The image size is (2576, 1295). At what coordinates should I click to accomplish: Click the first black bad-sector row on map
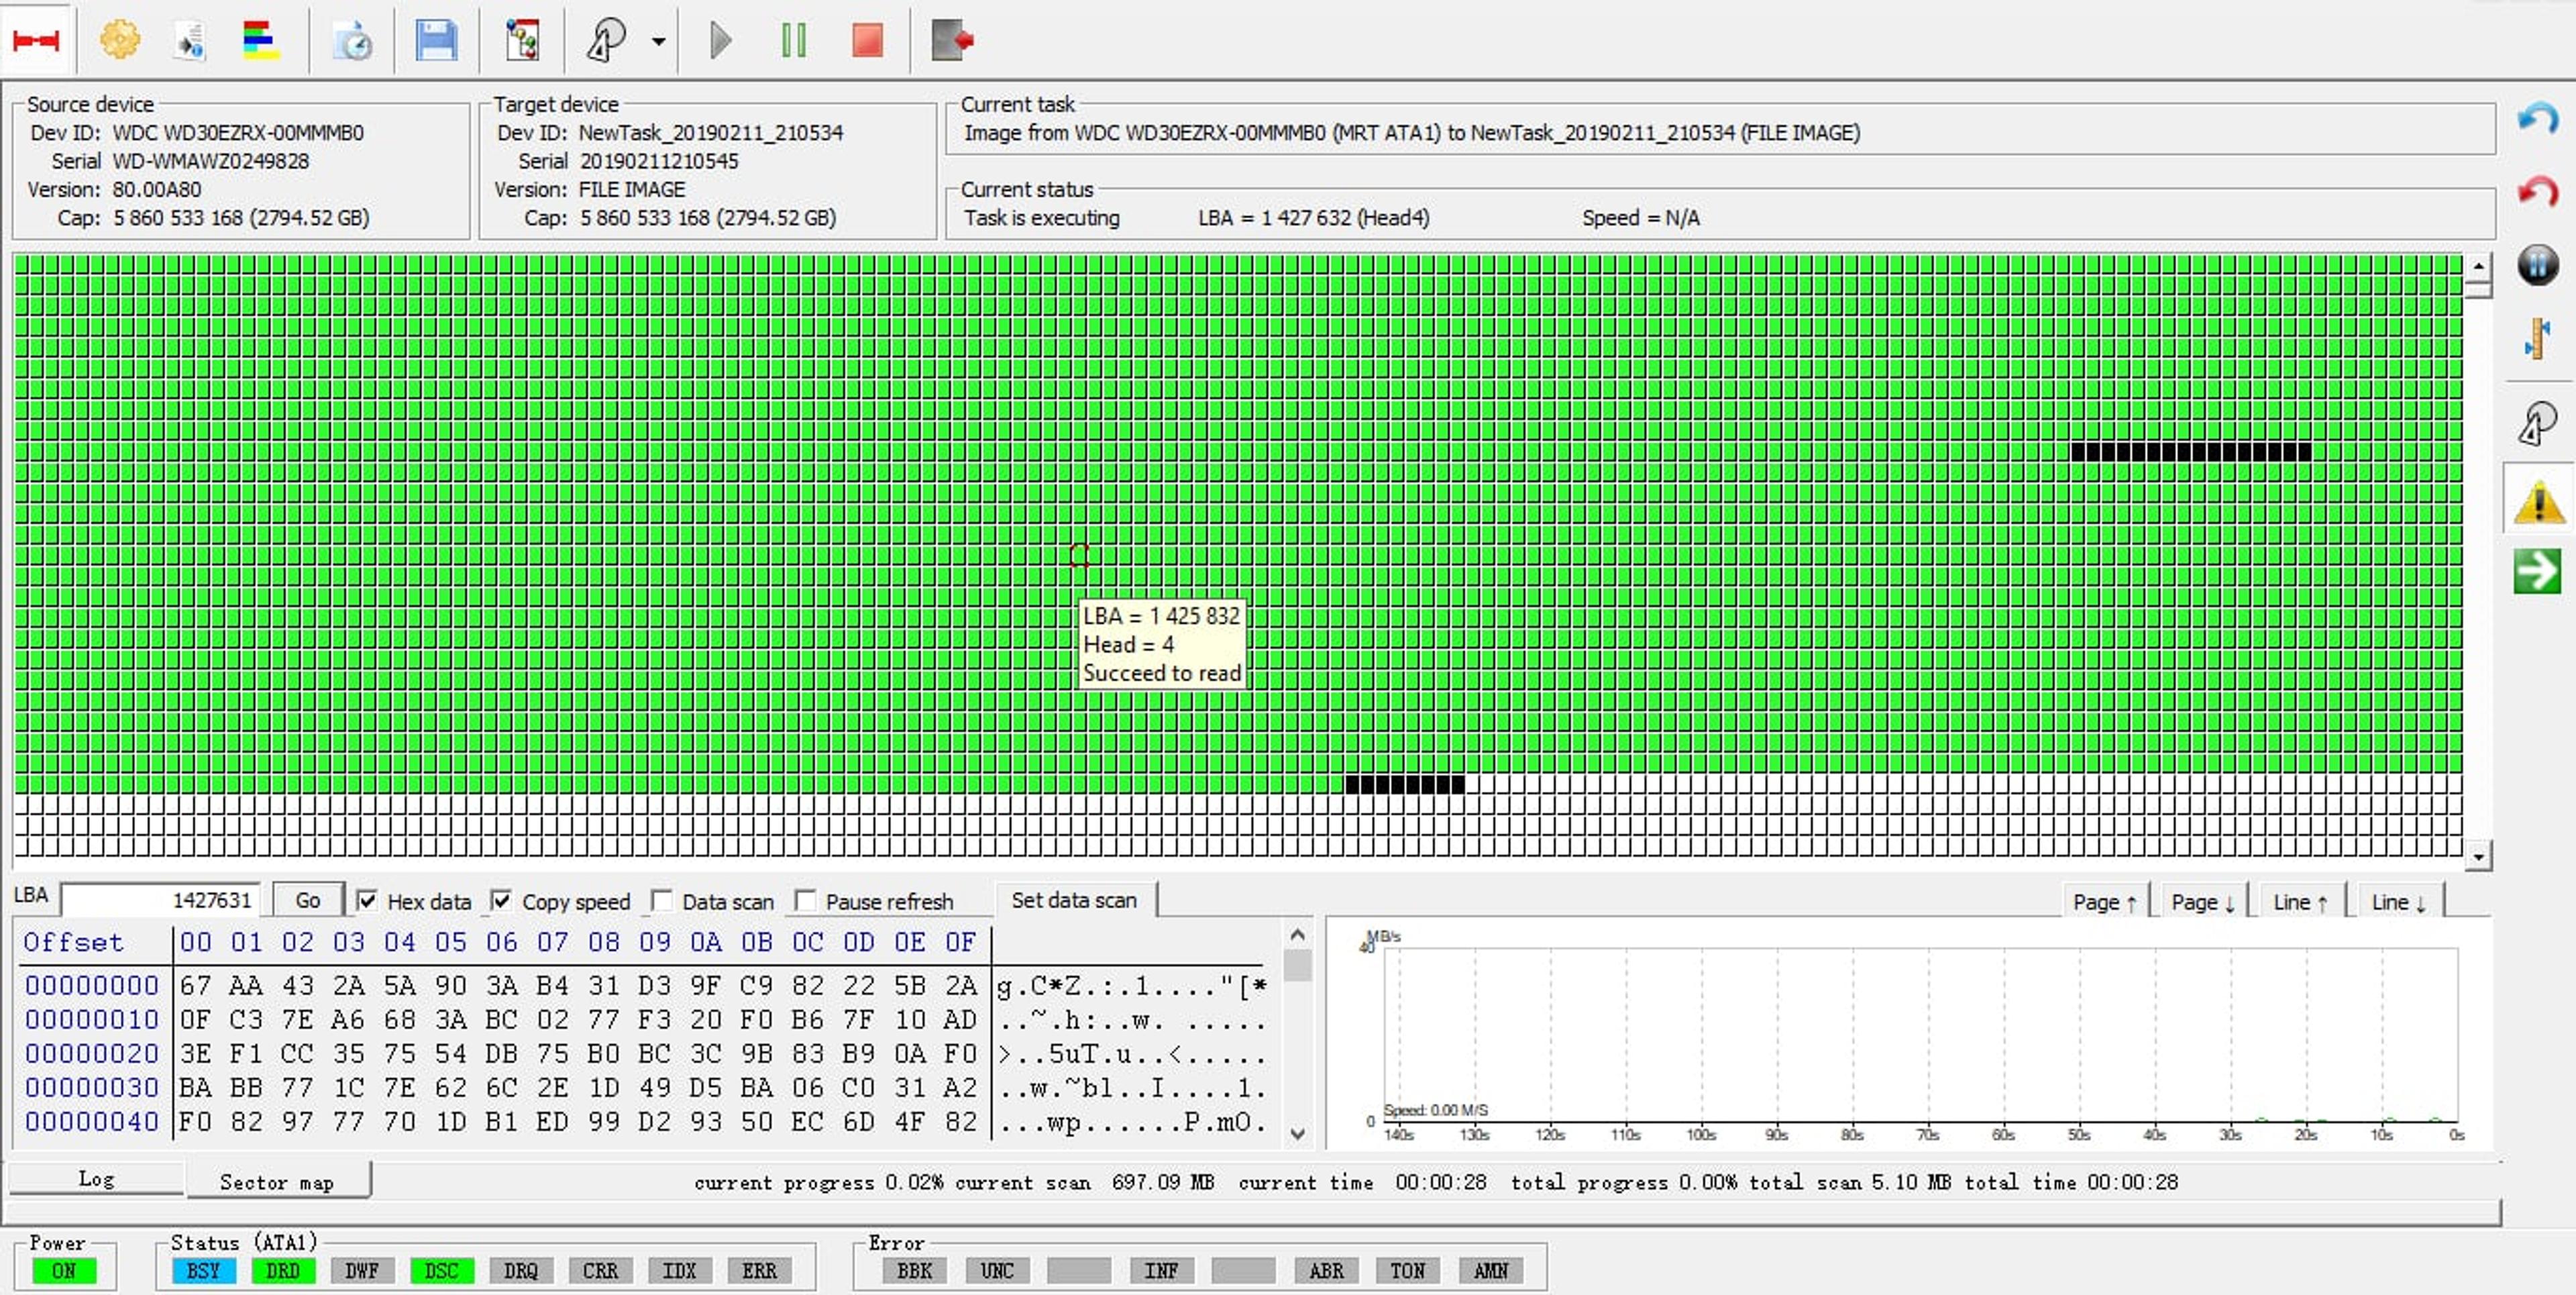(x=2191, y=452)
